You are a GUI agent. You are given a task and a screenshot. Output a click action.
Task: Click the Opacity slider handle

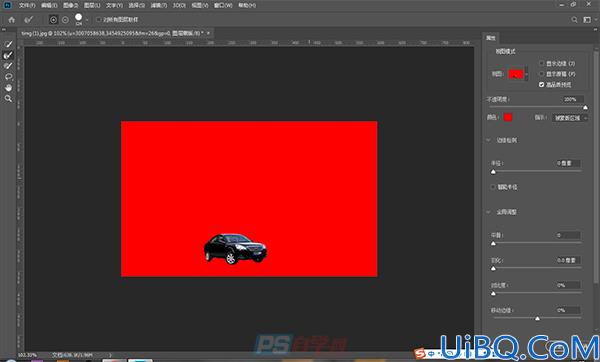pyautogui.click(x=585, y=108)
